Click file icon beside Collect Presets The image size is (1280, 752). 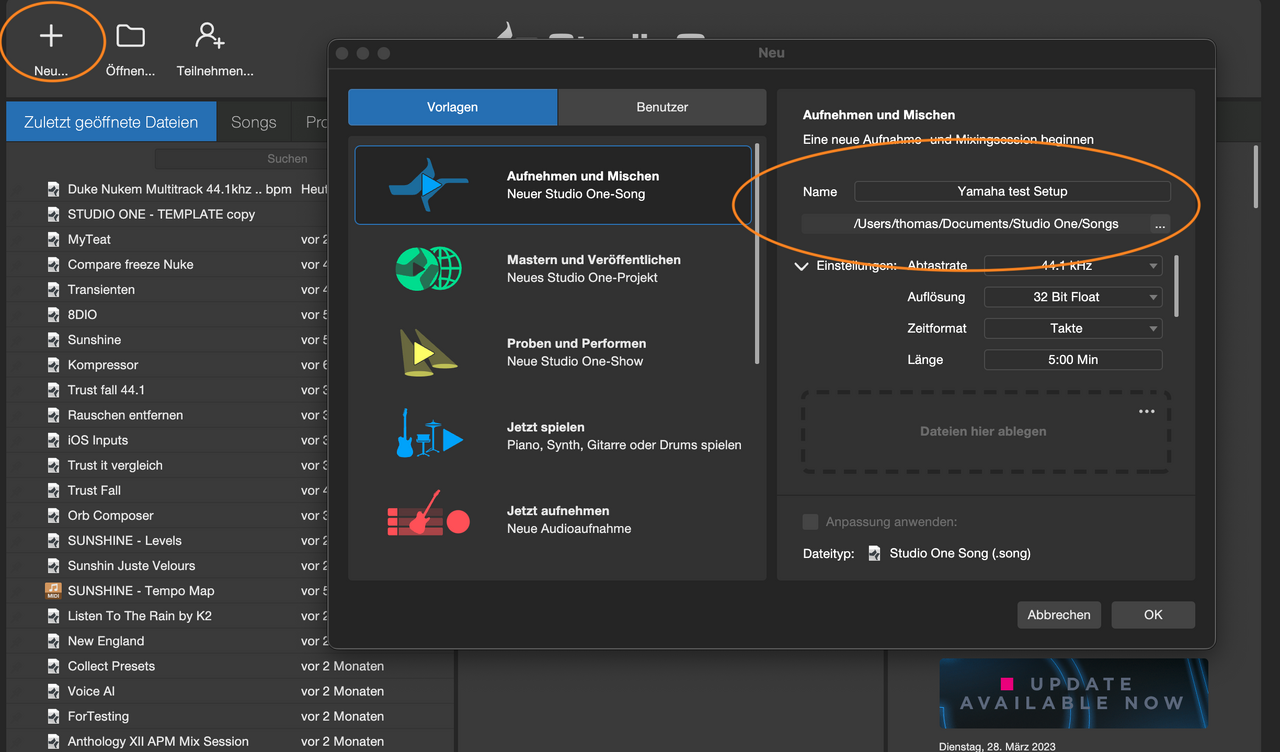tap(54, 666)
